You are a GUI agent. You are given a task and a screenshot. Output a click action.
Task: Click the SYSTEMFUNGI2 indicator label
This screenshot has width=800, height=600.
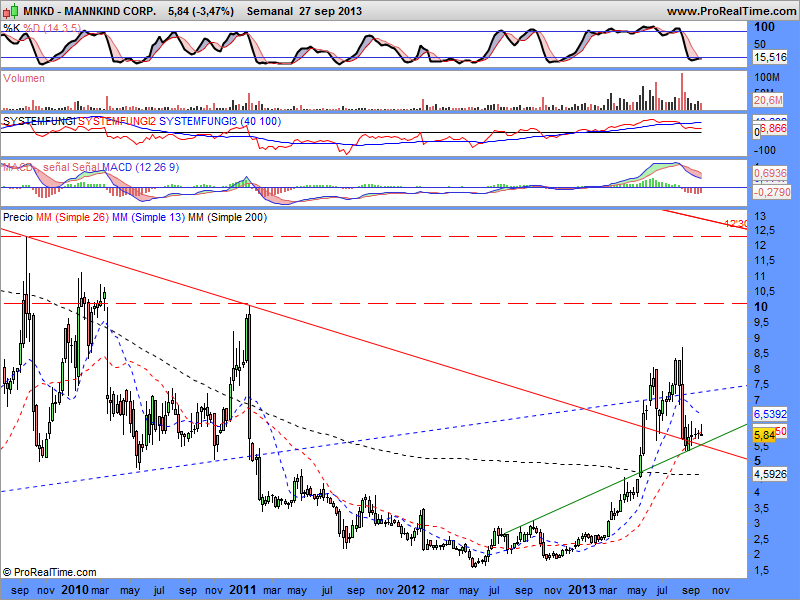point(117,121)
